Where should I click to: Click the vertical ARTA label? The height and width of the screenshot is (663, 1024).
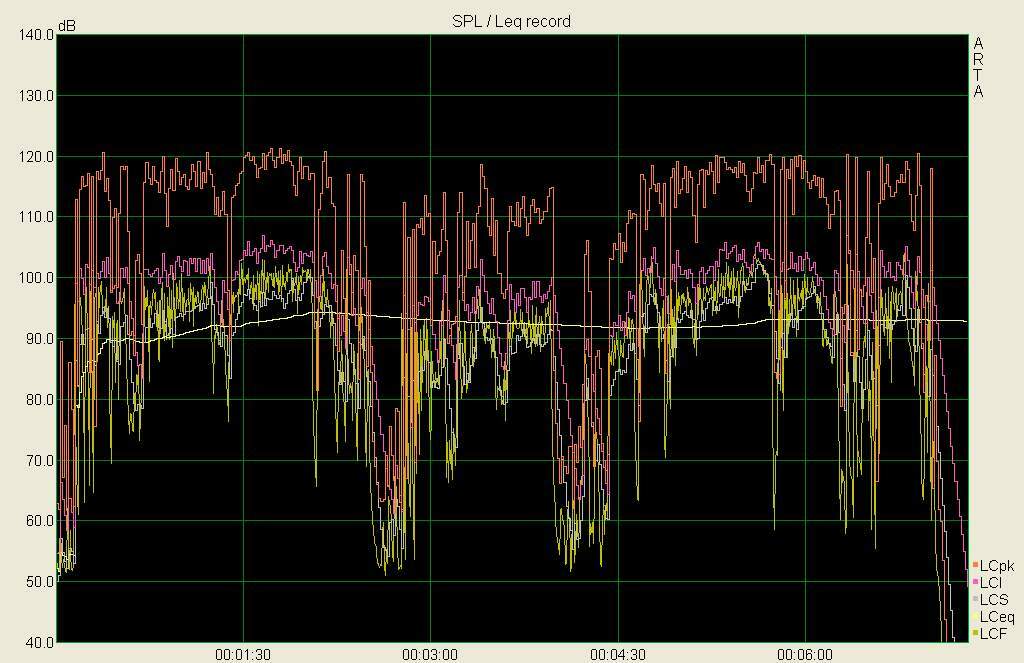pos(978,68)
